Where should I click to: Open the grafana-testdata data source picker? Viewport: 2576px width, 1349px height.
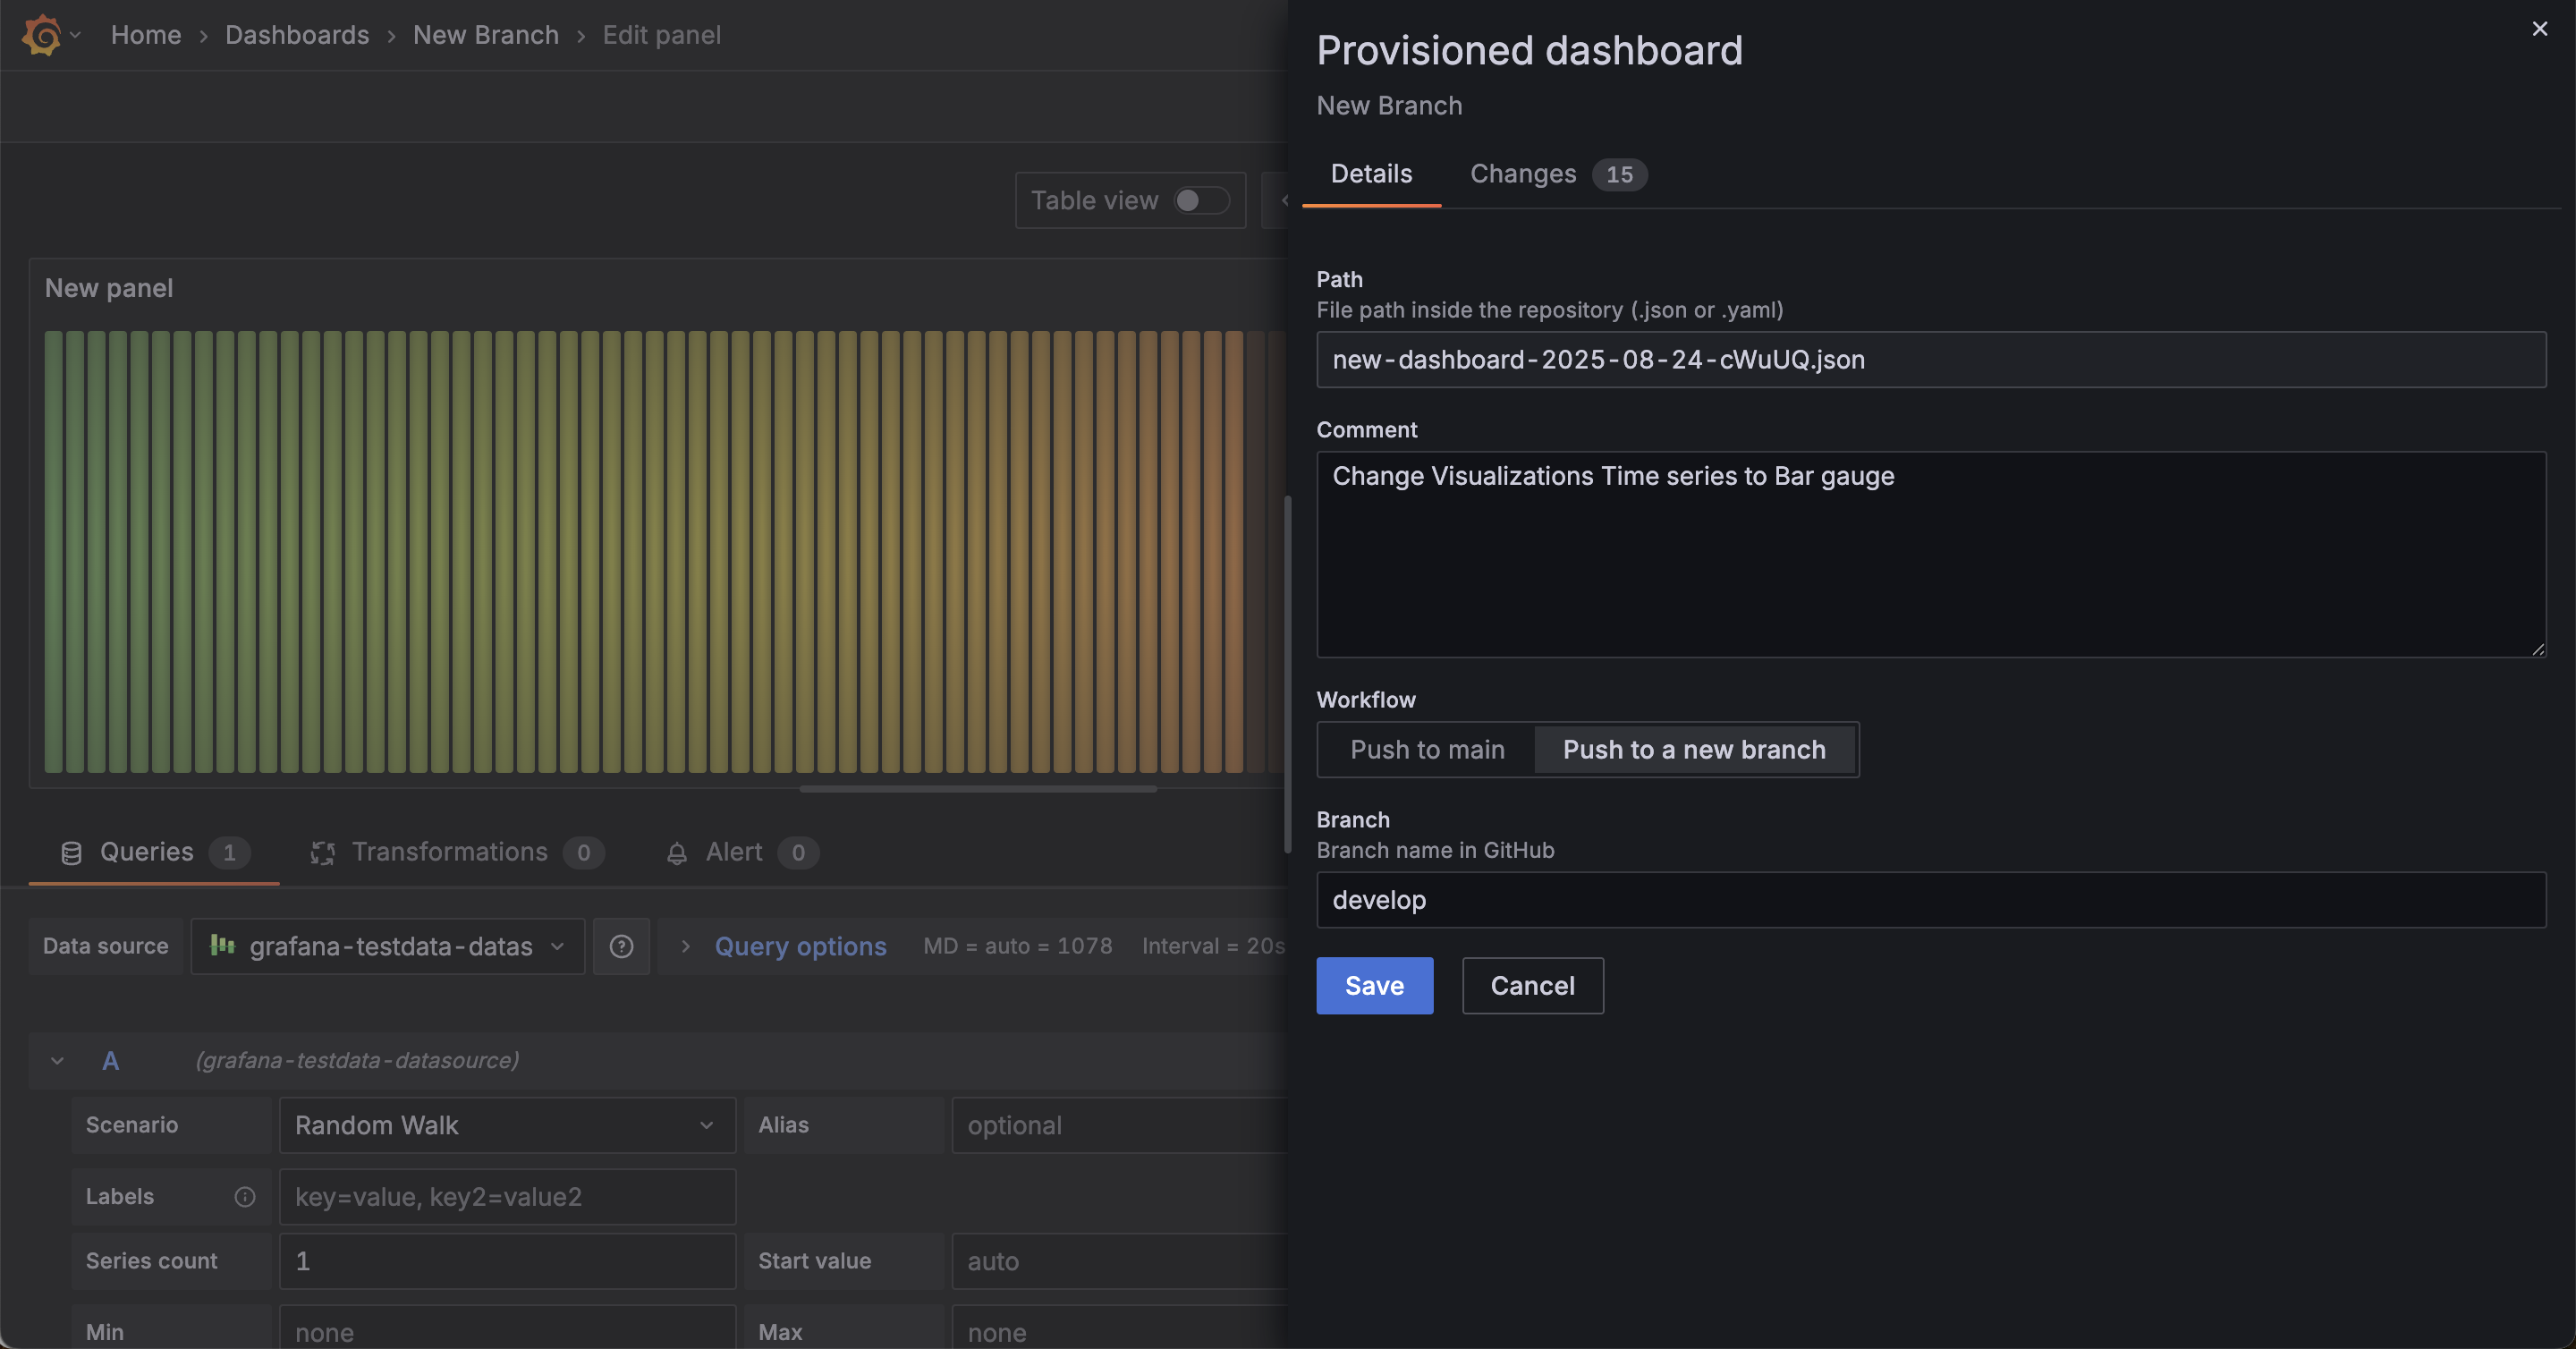388,947
